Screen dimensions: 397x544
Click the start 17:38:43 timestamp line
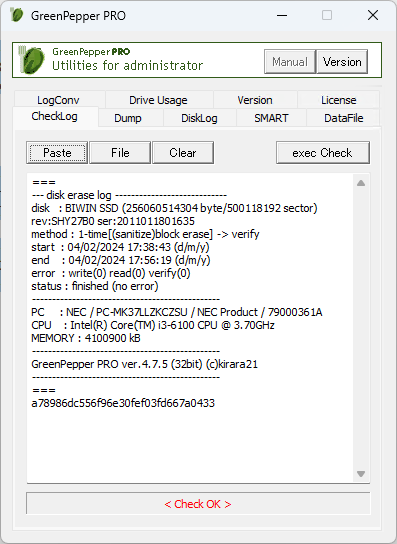pos(120,247)
